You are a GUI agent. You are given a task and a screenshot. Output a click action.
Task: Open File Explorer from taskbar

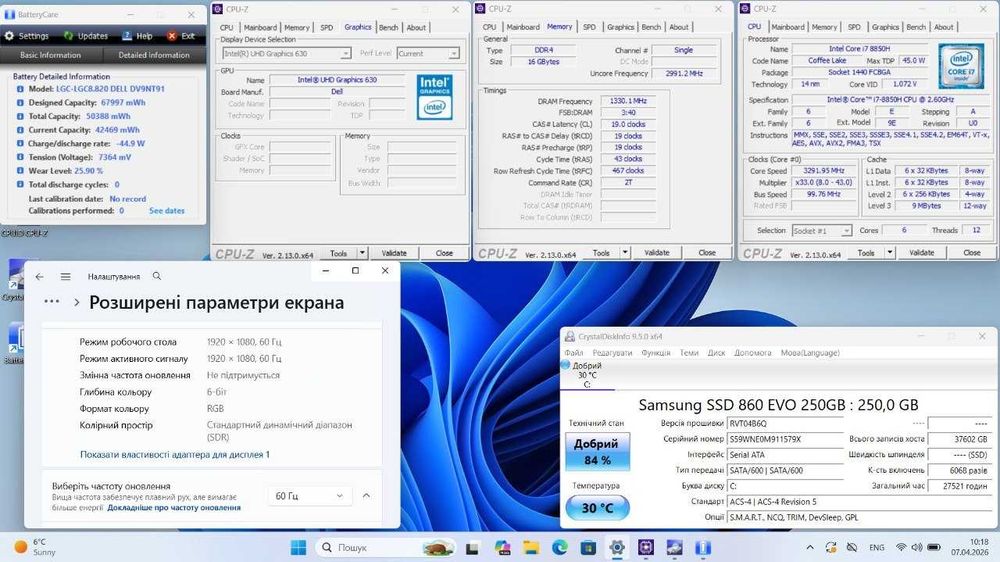click(x=531, y=547)
